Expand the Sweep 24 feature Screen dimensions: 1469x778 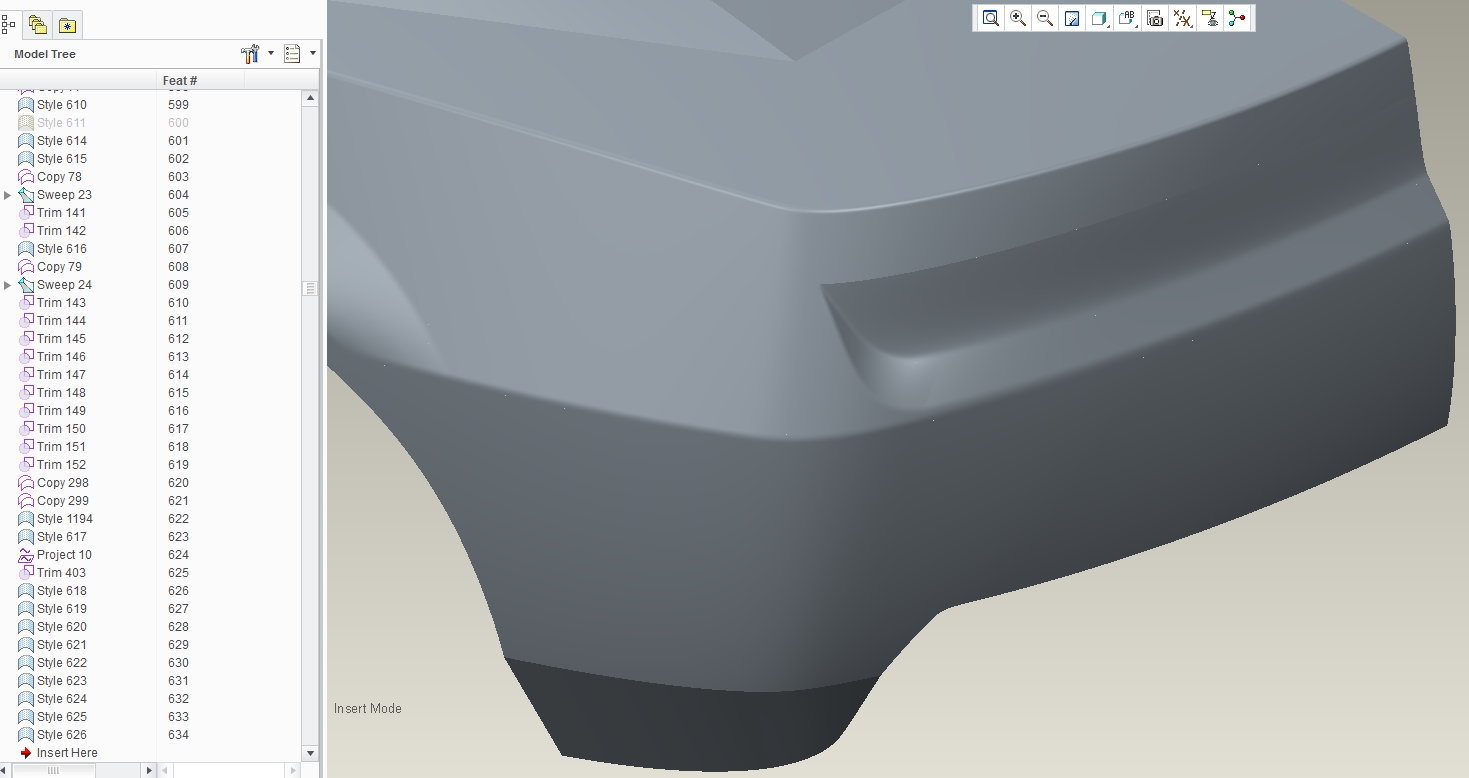8,285
